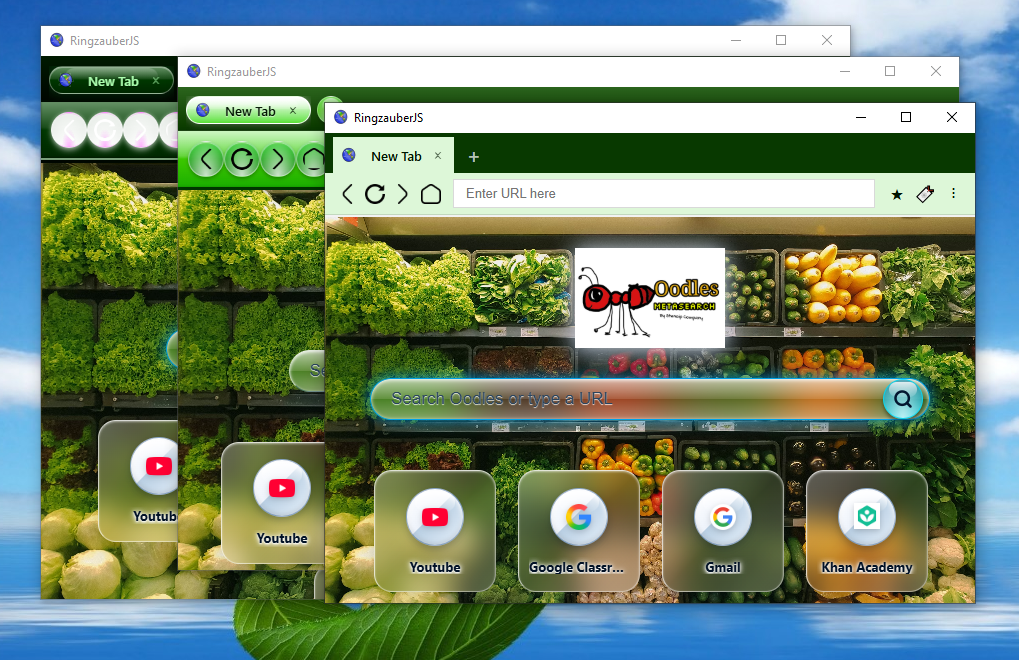Open the Google Classroom shortcut tile
The image size is (1019, 660).
(x=578, y=531)
